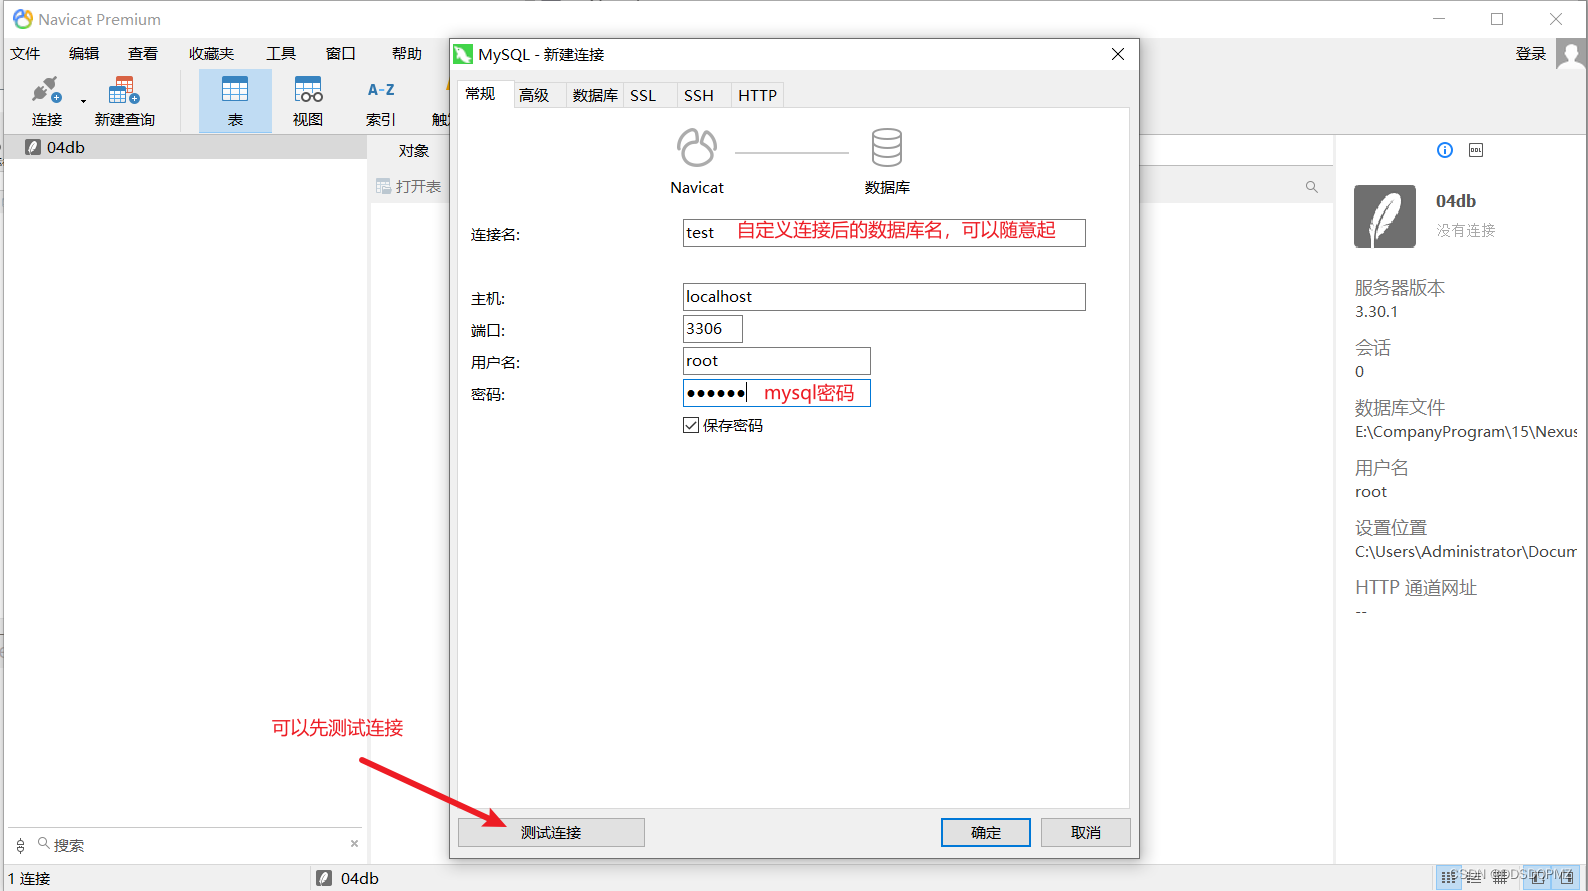Open the 工具 menu

(281, 53)
